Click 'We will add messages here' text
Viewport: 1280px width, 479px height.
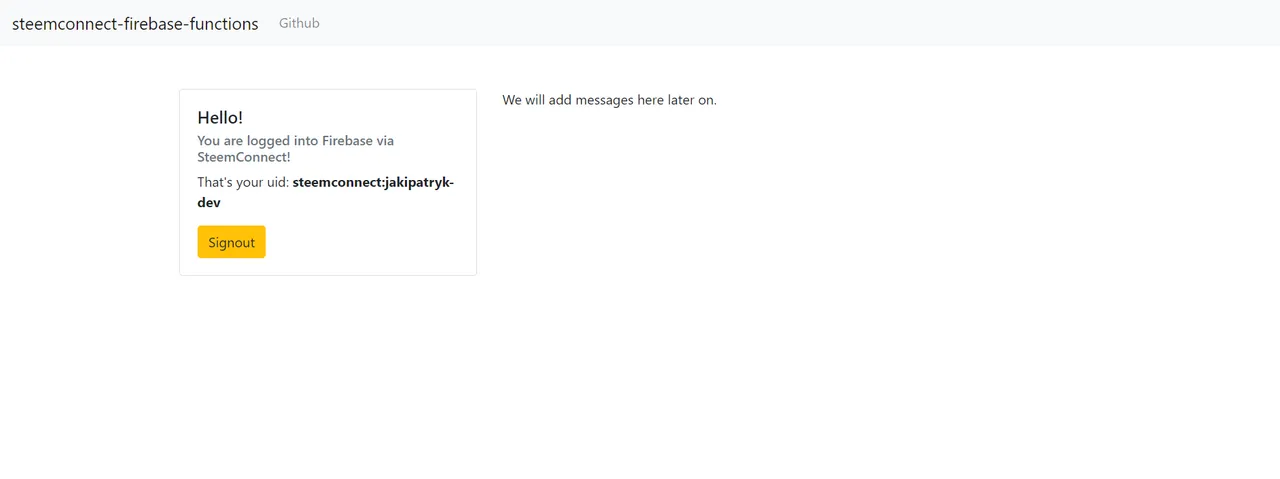(609, 100)
